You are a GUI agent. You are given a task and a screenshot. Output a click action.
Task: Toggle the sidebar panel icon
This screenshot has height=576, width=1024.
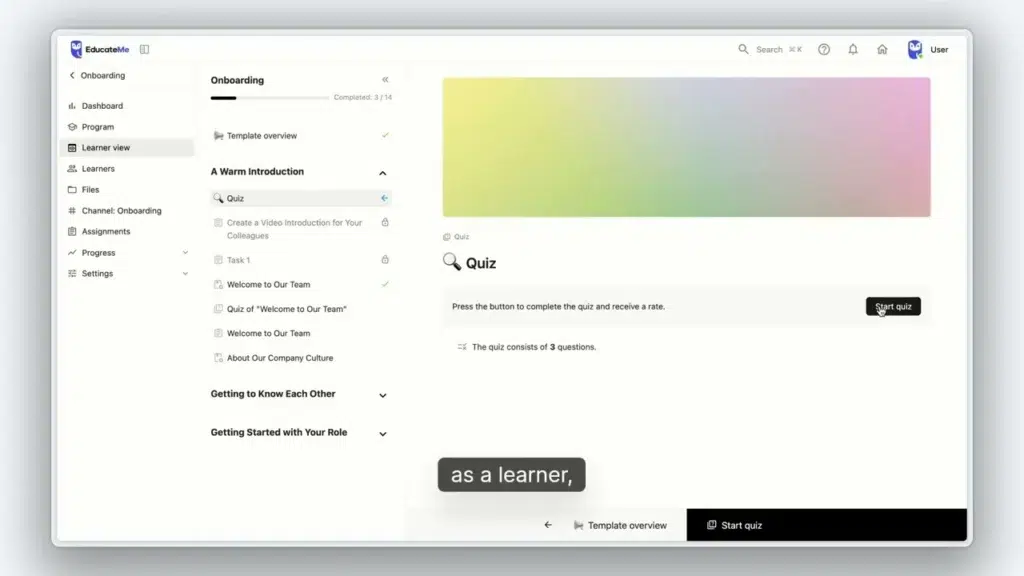(144, 49)
